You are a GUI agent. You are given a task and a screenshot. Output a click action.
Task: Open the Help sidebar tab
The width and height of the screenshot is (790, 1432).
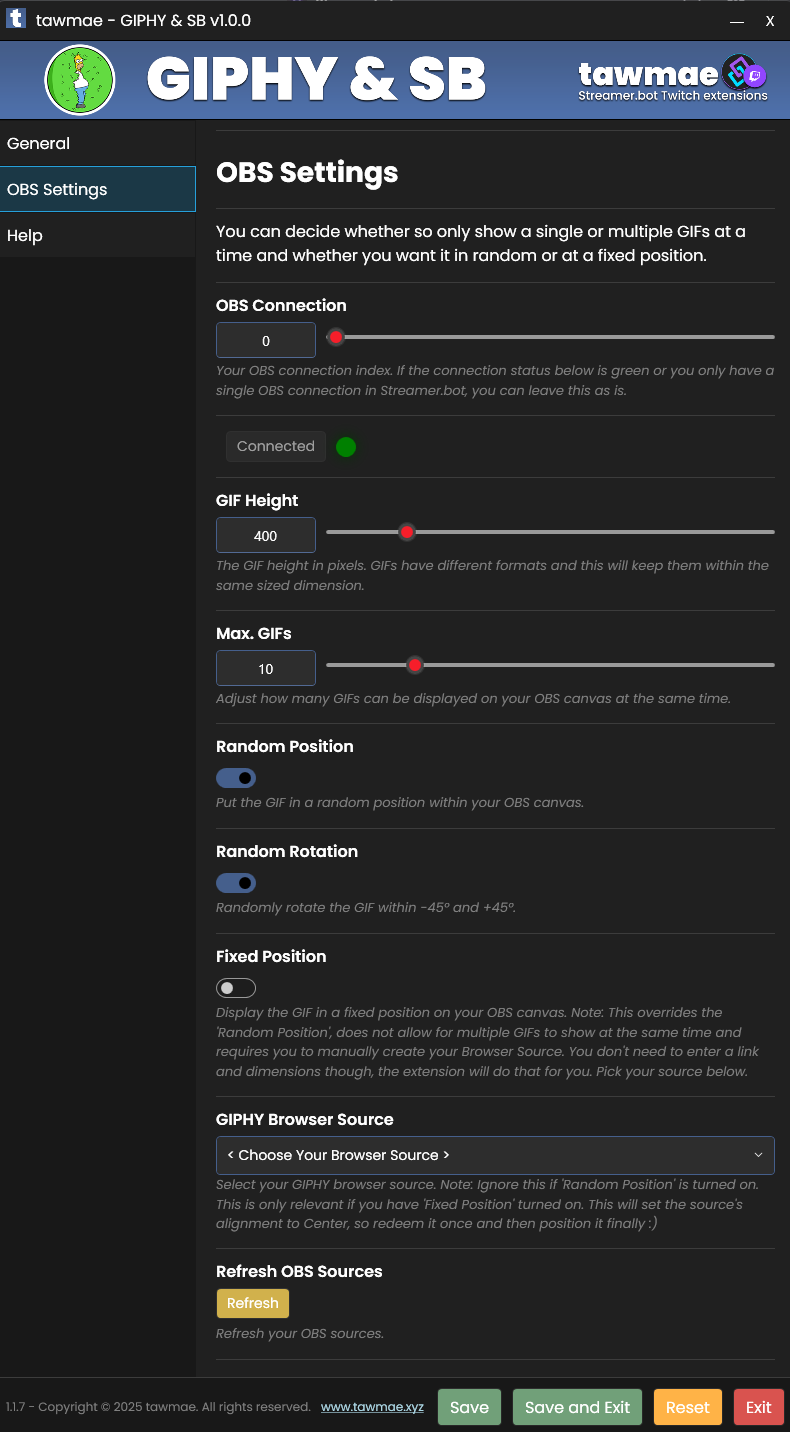[98, 235]
